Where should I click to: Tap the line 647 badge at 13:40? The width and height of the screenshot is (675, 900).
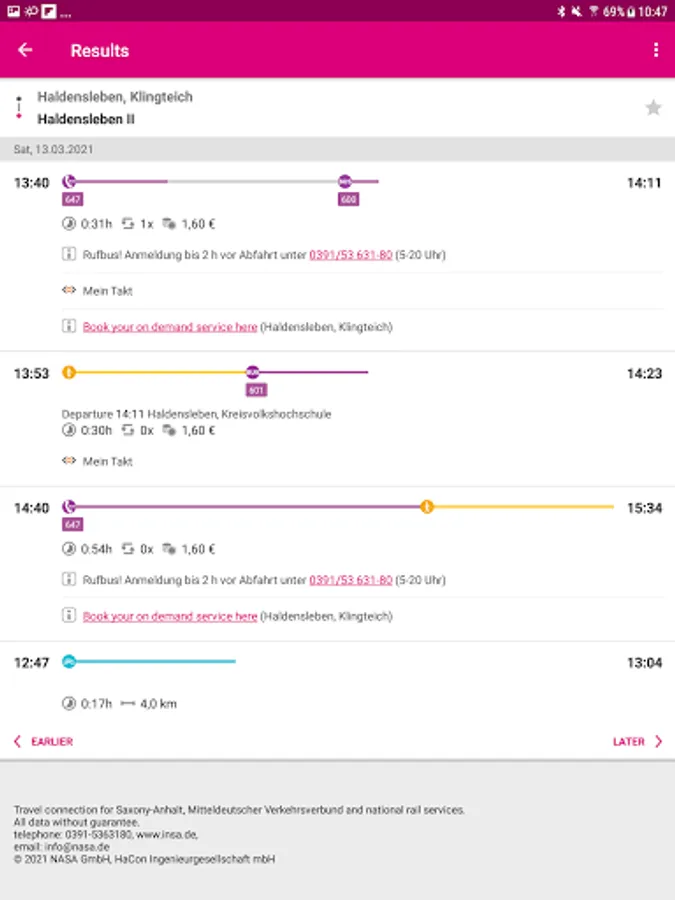coord(72,200)
